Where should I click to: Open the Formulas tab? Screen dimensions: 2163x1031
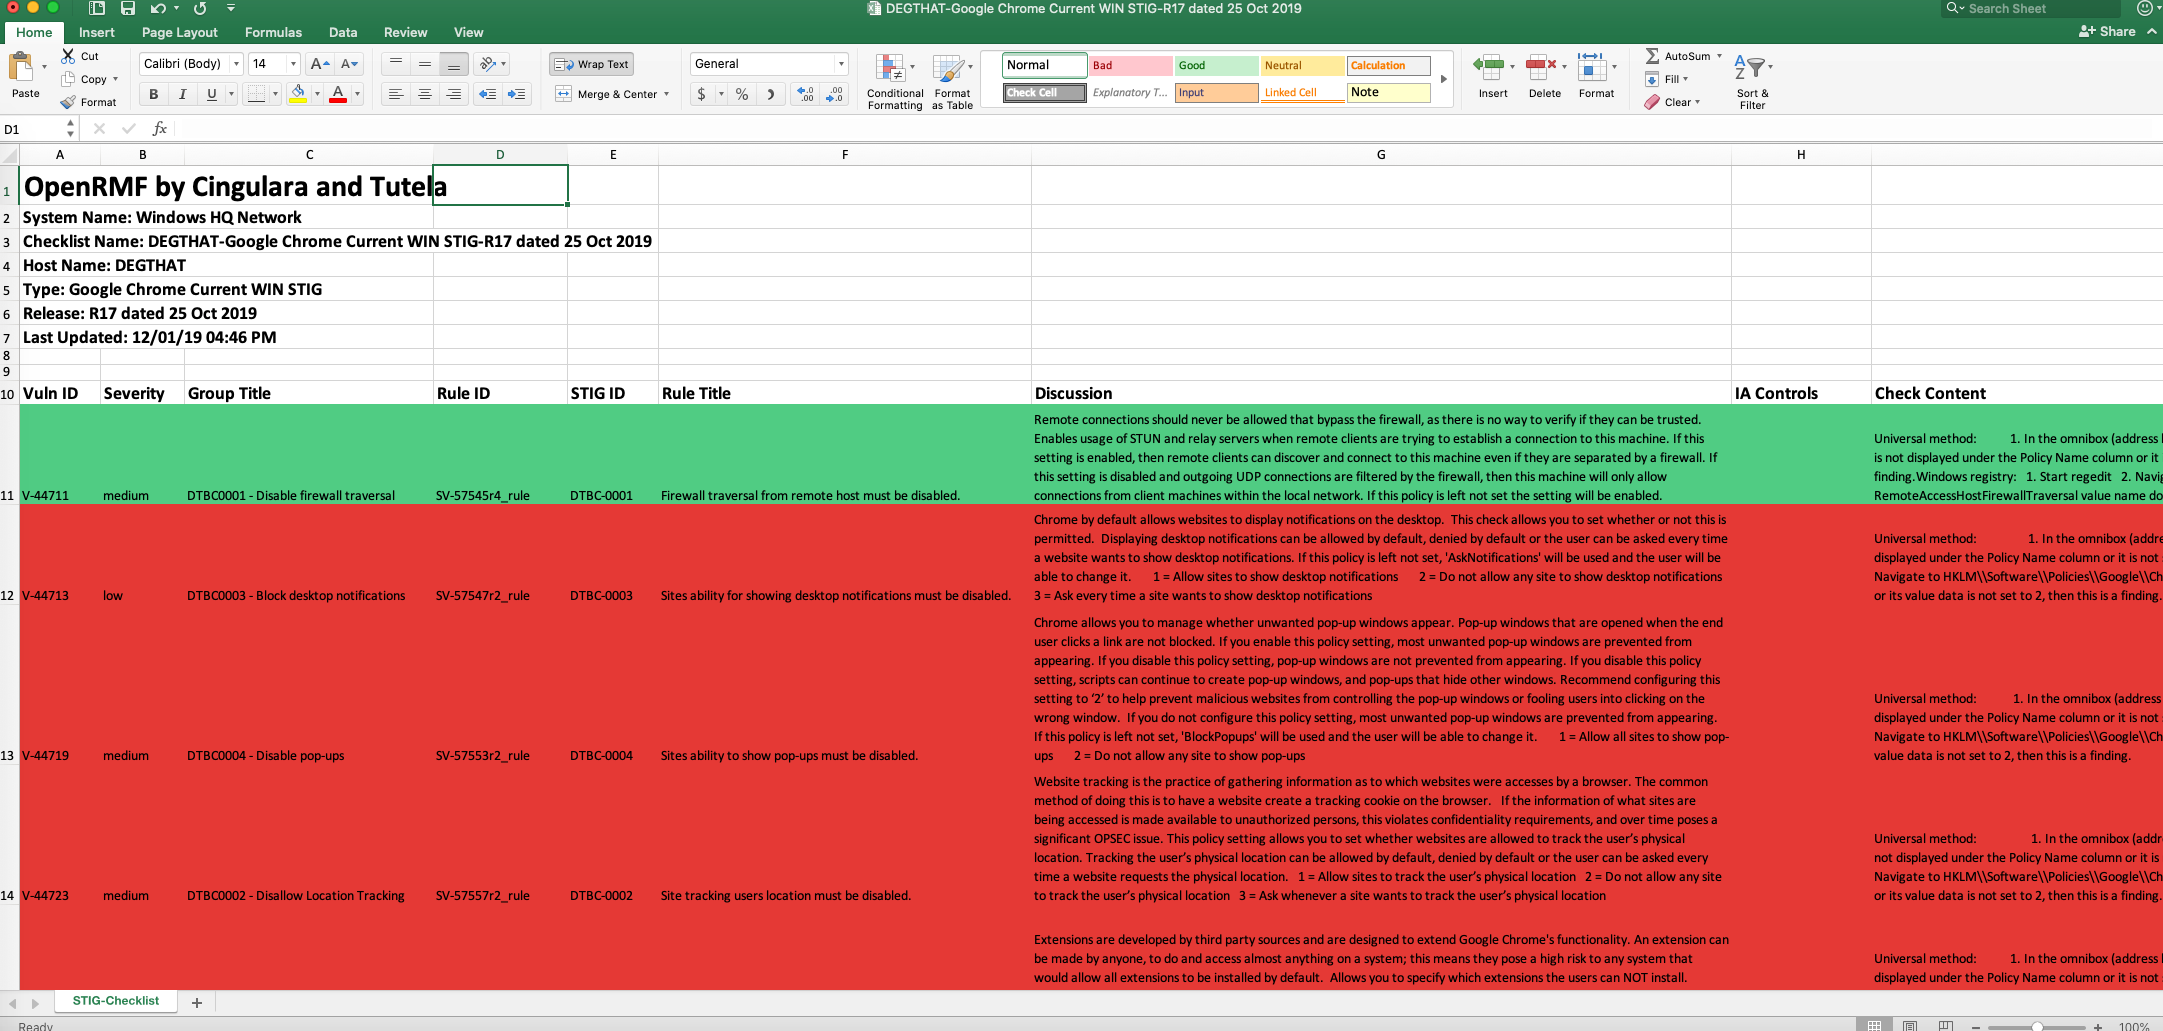pos(273,32)
